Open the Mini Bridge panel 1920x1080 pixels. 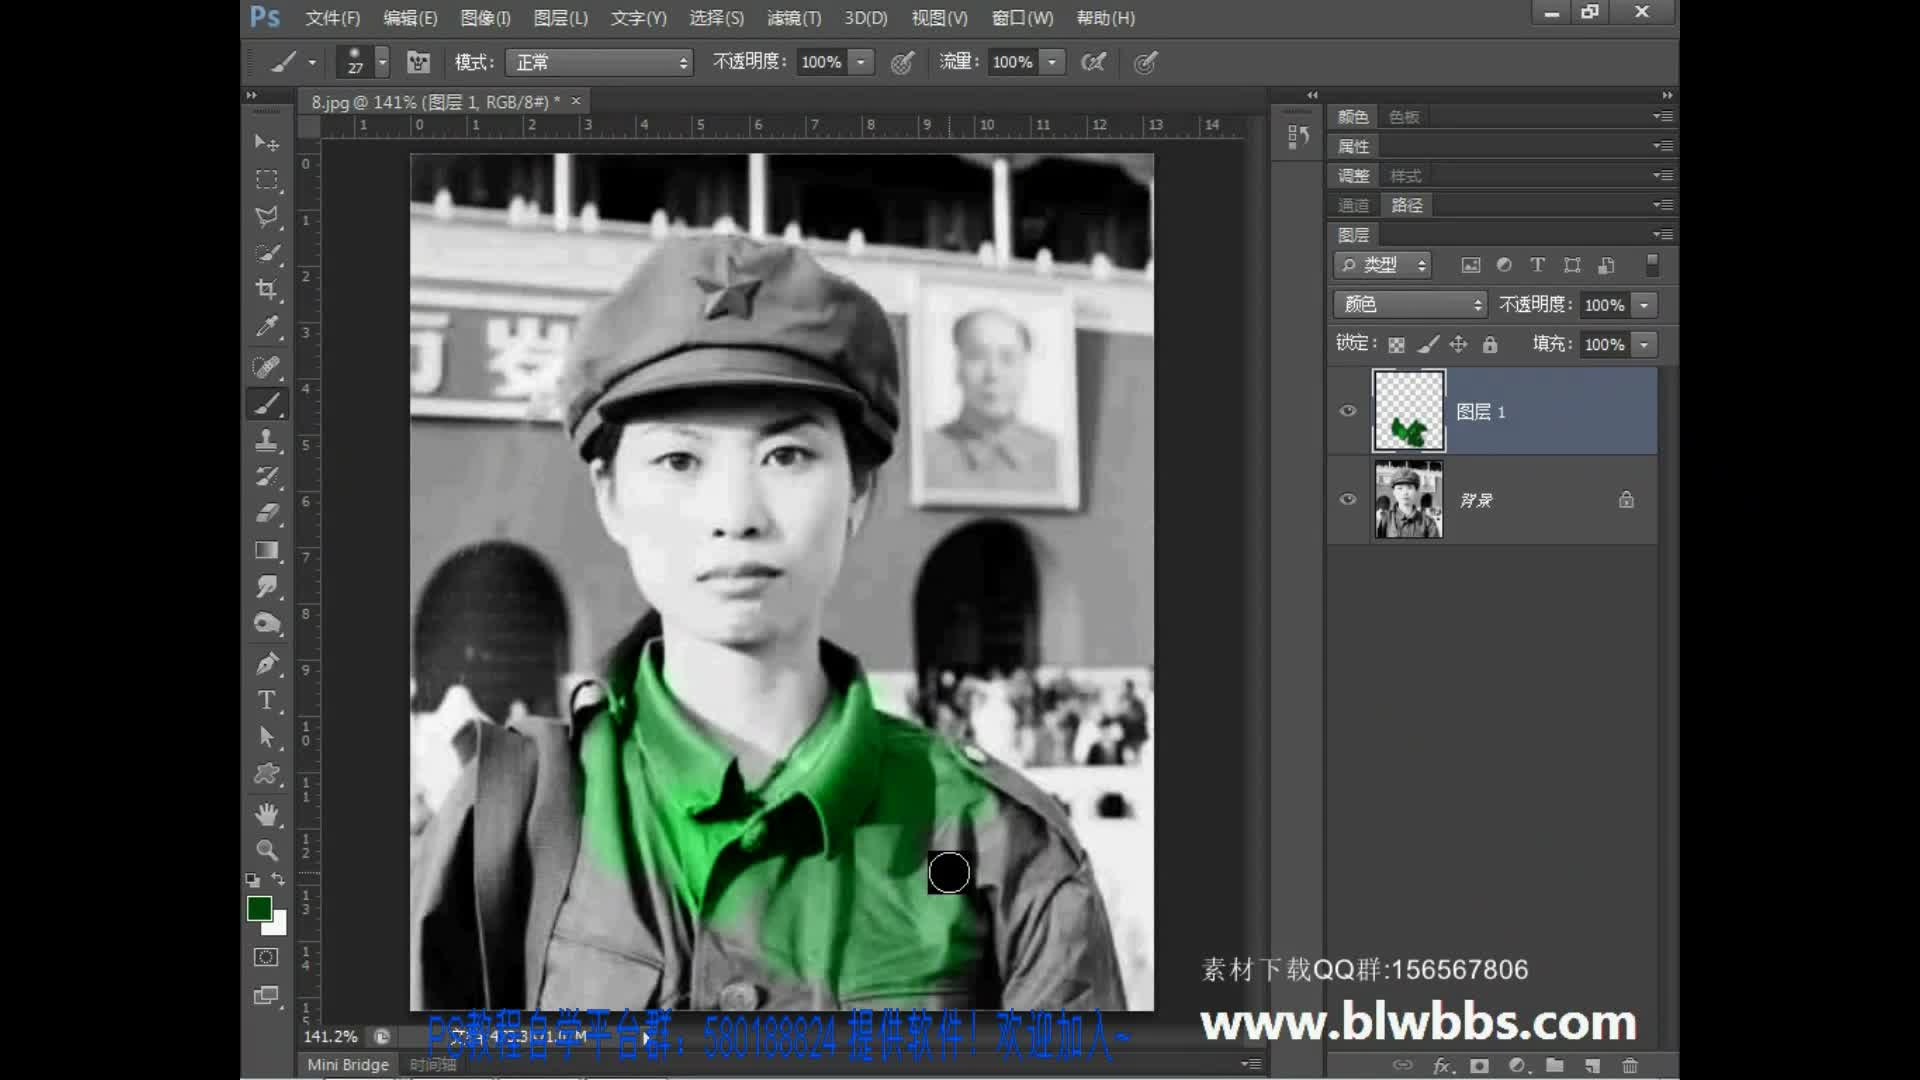click(347, 1065)
